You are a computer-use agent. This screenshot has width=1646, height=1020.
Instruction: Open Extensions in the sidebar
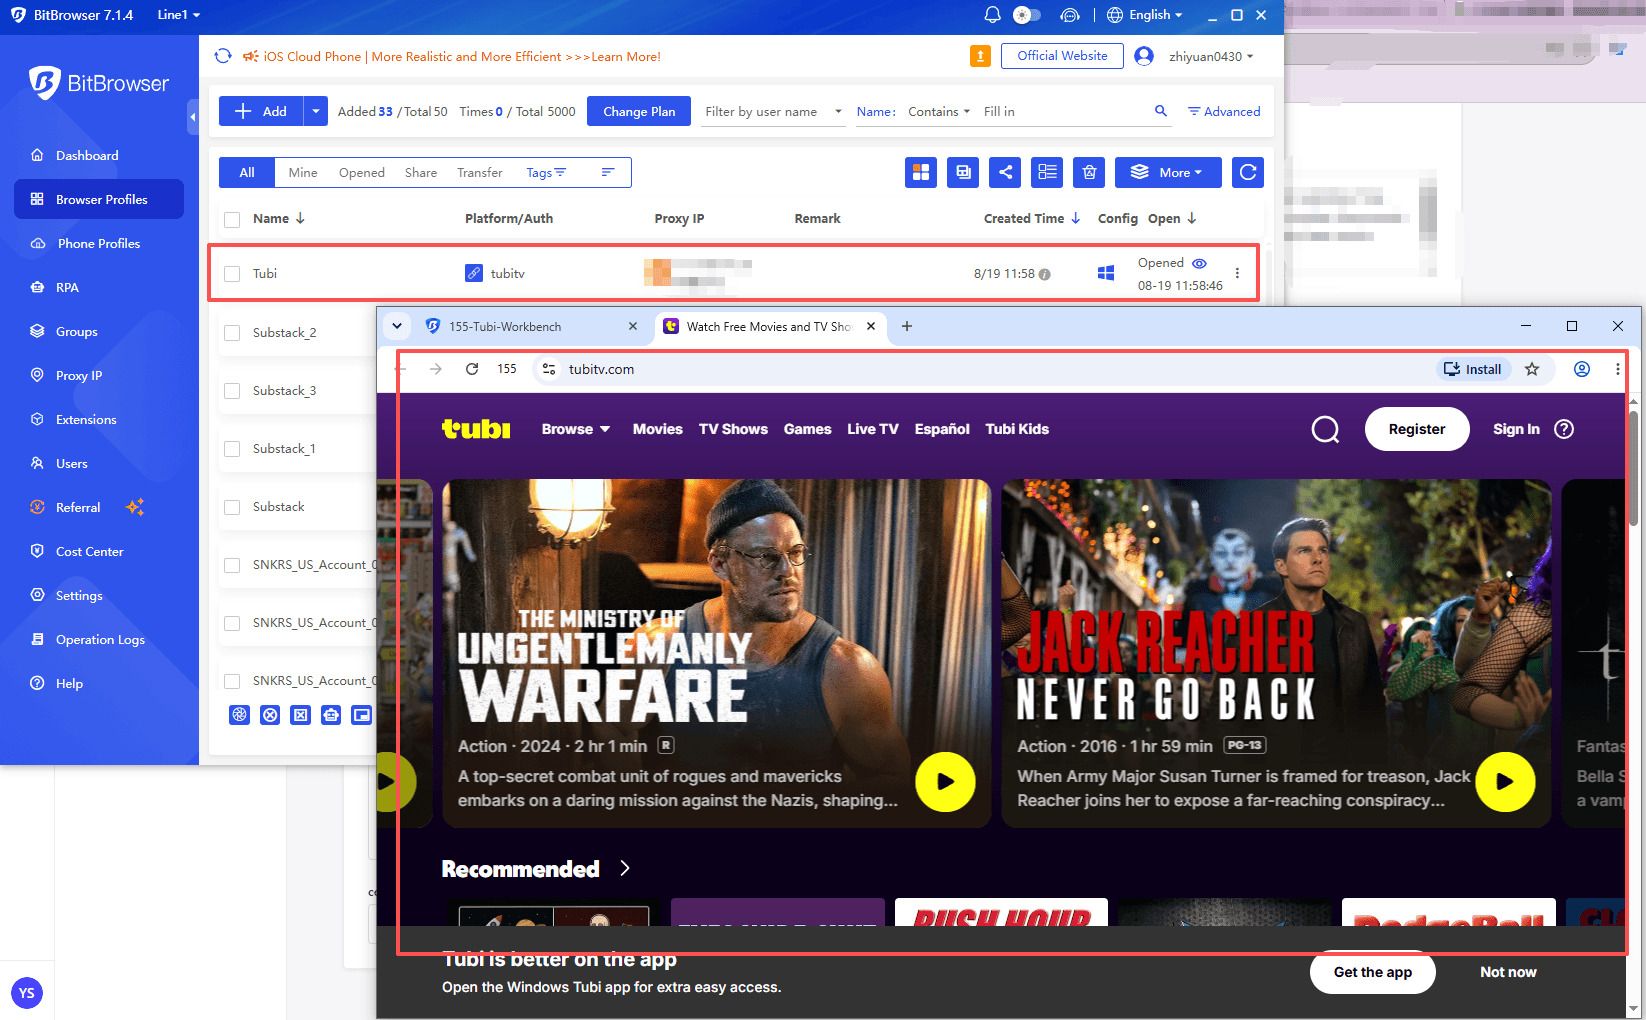click(x=86, y=419)
